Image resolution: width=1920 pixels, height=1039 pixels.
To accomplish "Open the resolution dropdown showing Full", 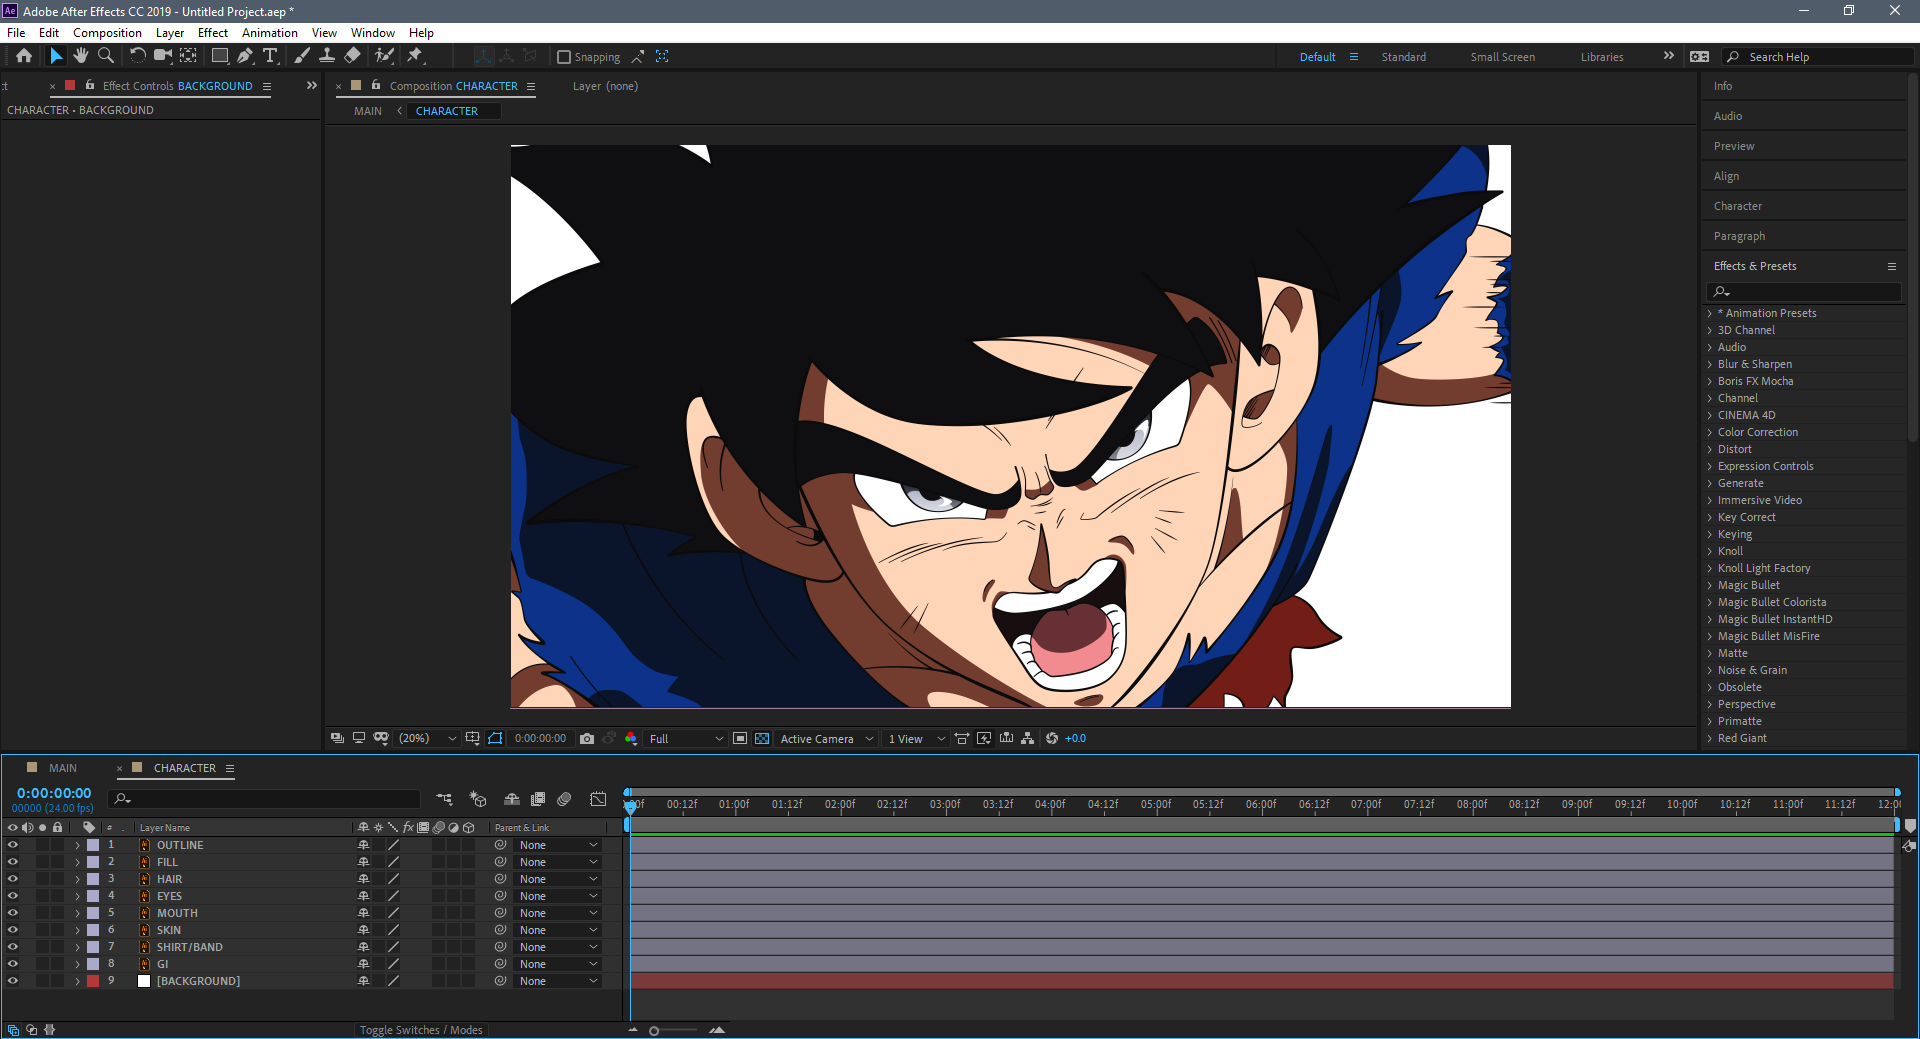I will (686, 739).
